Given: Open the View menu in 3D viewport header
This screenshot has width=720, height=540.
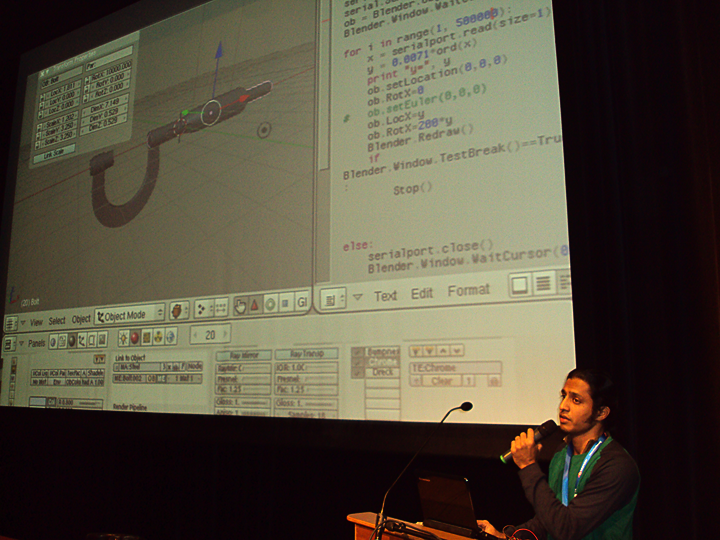Looking at the screenshot, I should 36,322.
